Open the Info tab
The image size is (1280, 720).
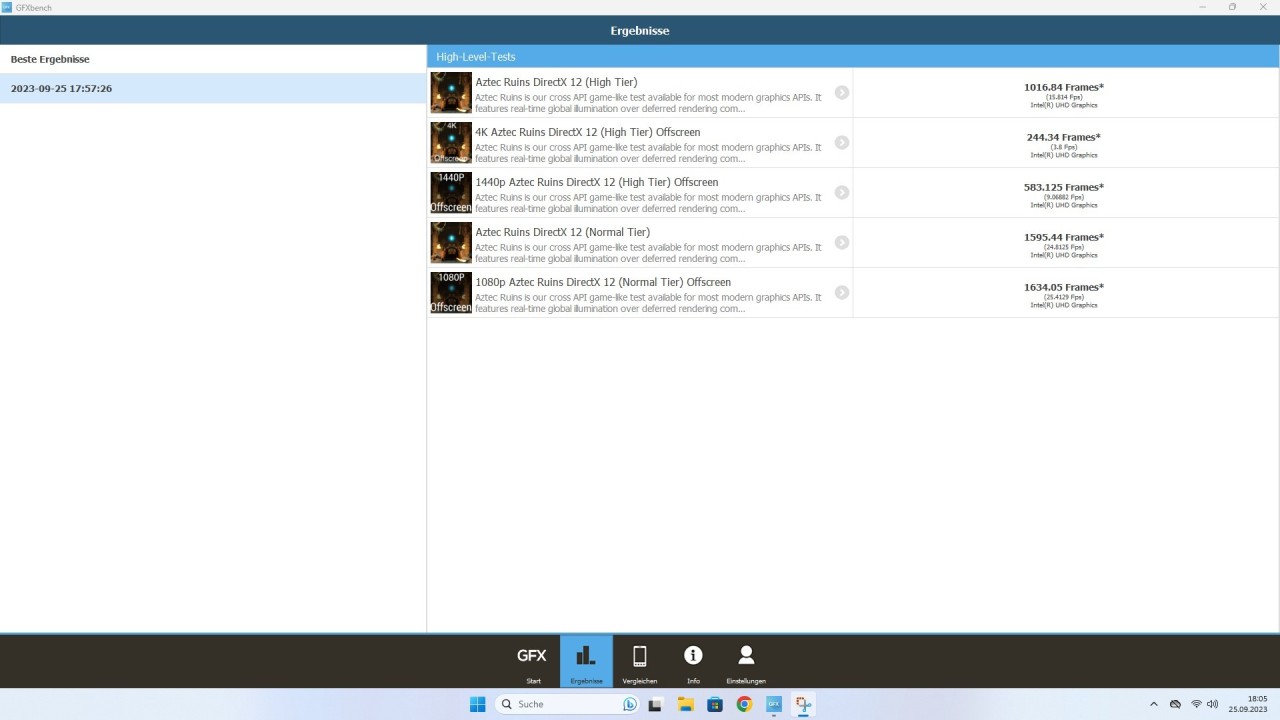point(693,661)
